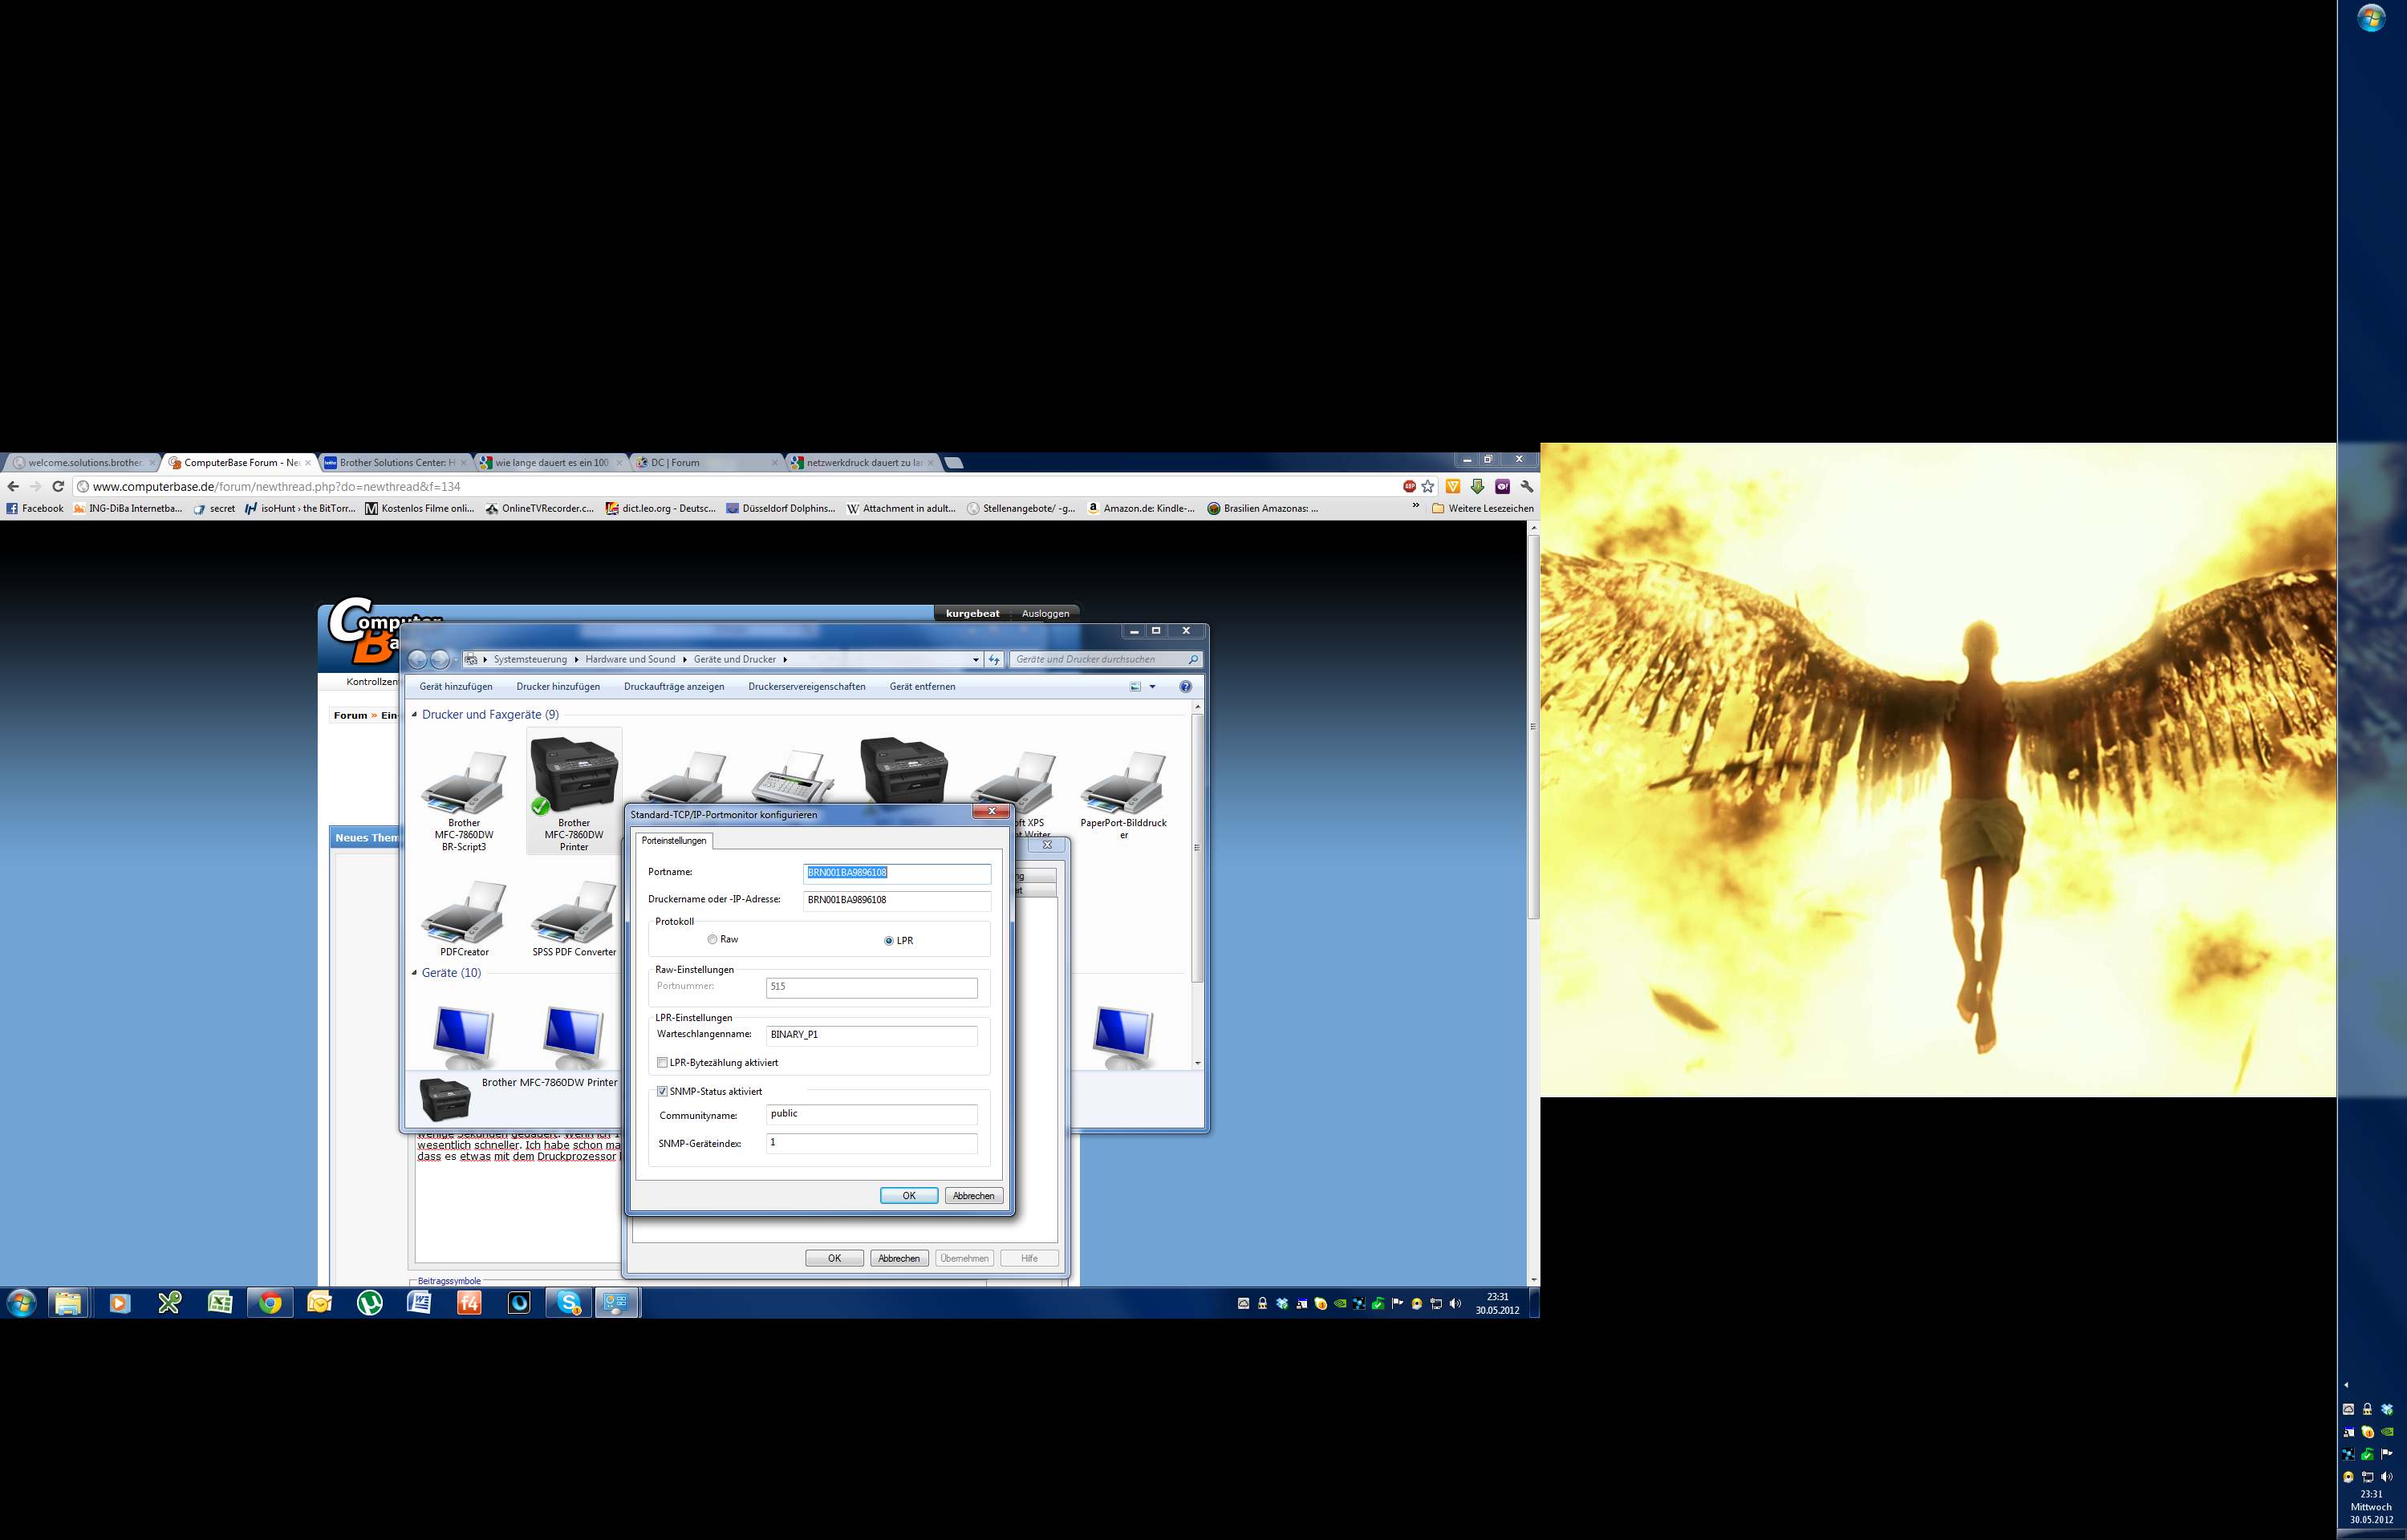Open Skype from the taskbar

point(569,1303)
